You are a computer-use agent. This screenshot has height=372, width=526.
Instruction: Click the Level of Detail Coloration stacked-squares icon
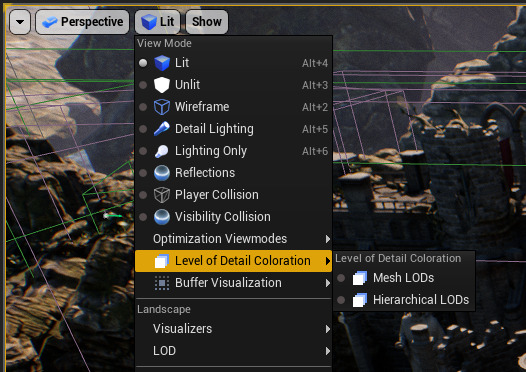pyautogui.click(x=162, y=261)
